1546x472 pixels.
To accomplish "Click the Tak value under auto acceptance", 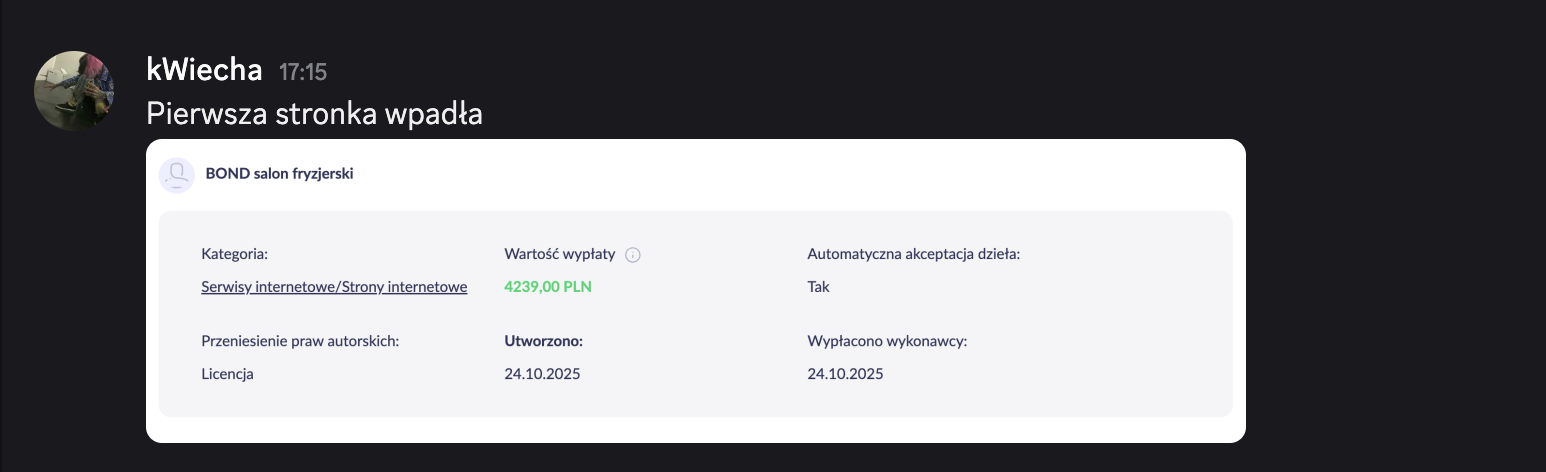I will click(818, 287).
